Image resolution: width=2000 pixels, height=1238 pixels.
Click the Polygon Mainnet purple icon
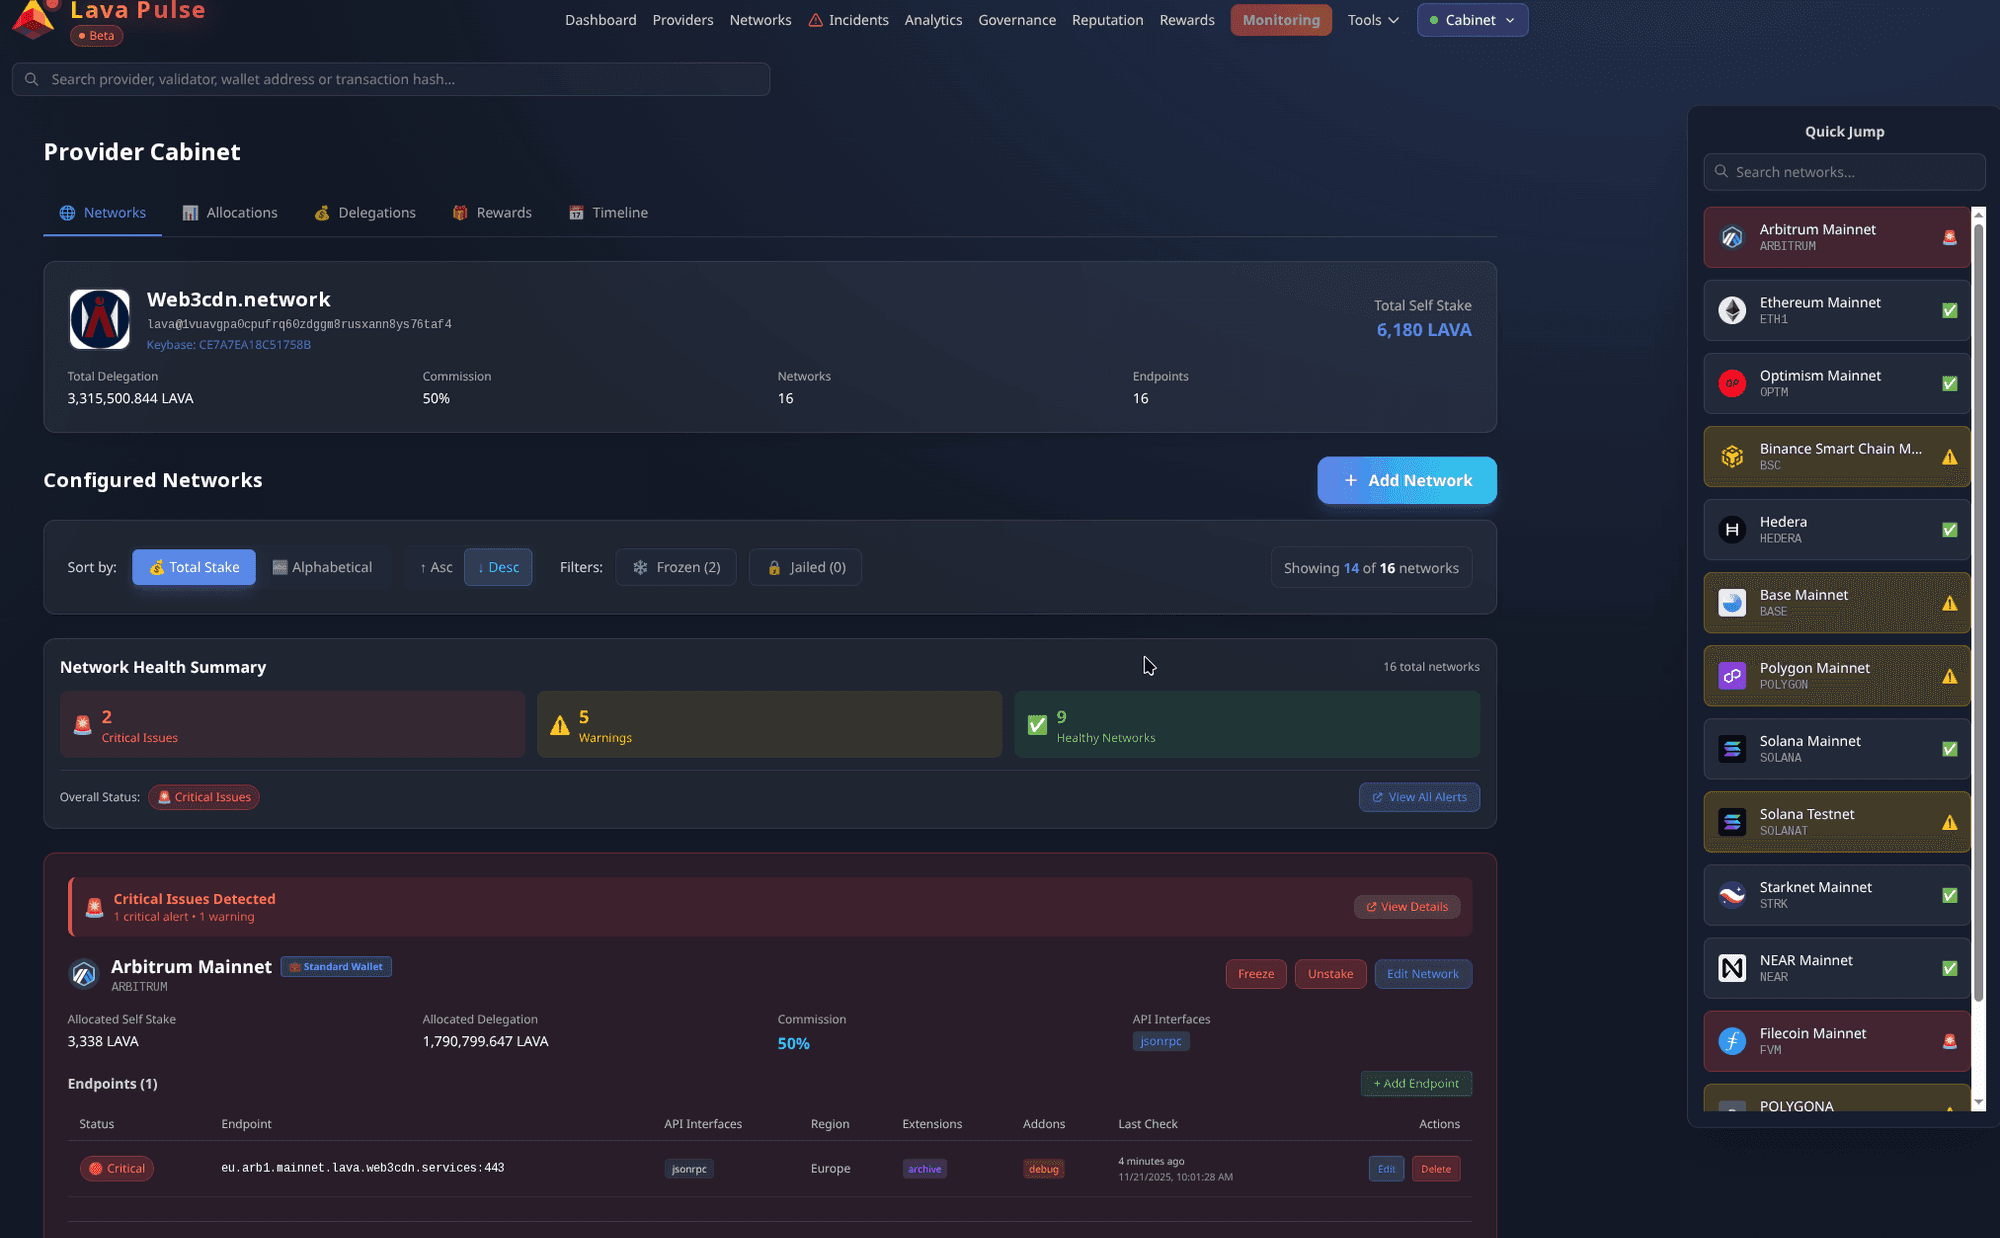(x=1732, y=676)
